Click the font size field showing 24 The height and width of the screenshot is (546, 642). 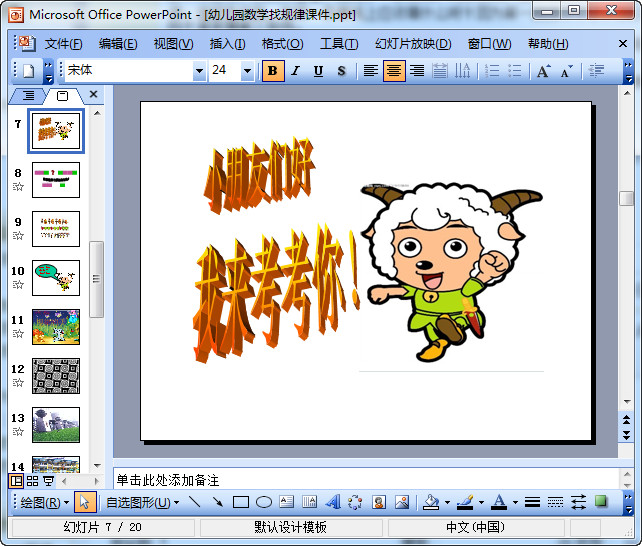click(225, 70)
